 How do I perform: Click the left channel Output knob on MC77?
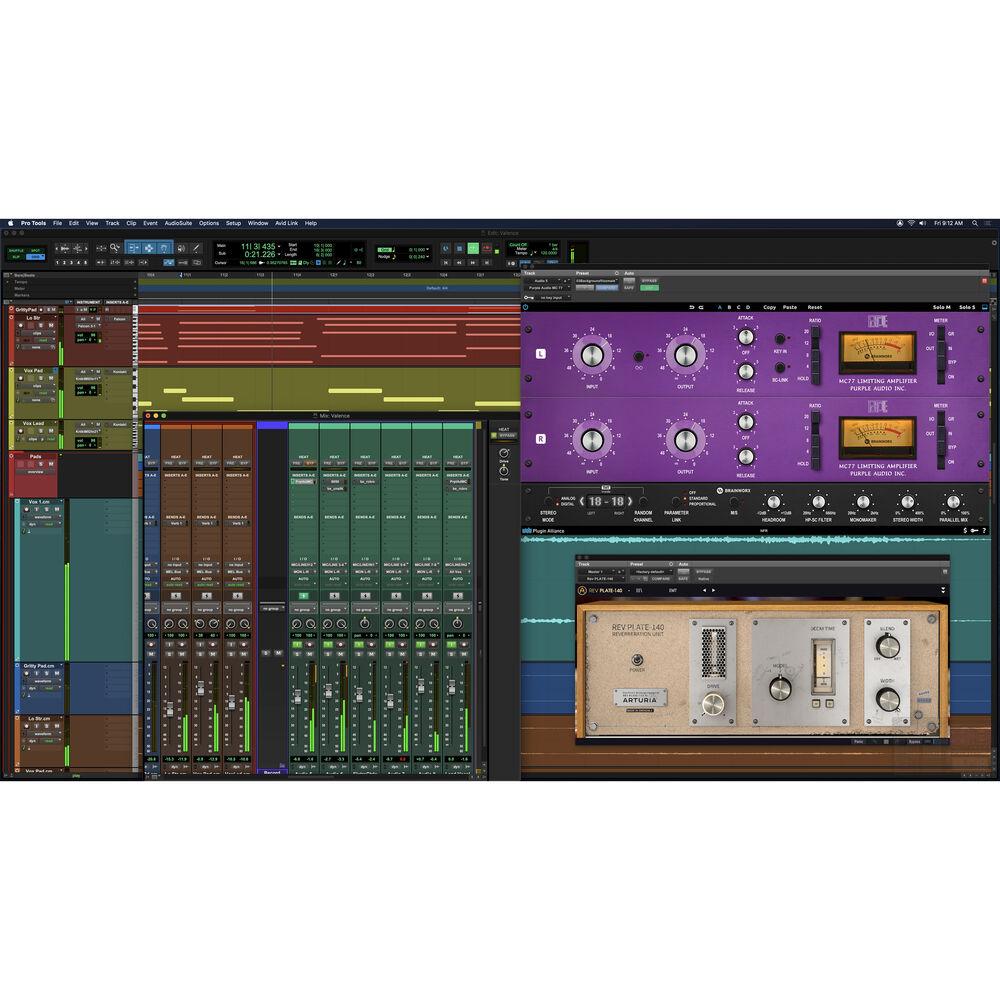coord(686,355)
